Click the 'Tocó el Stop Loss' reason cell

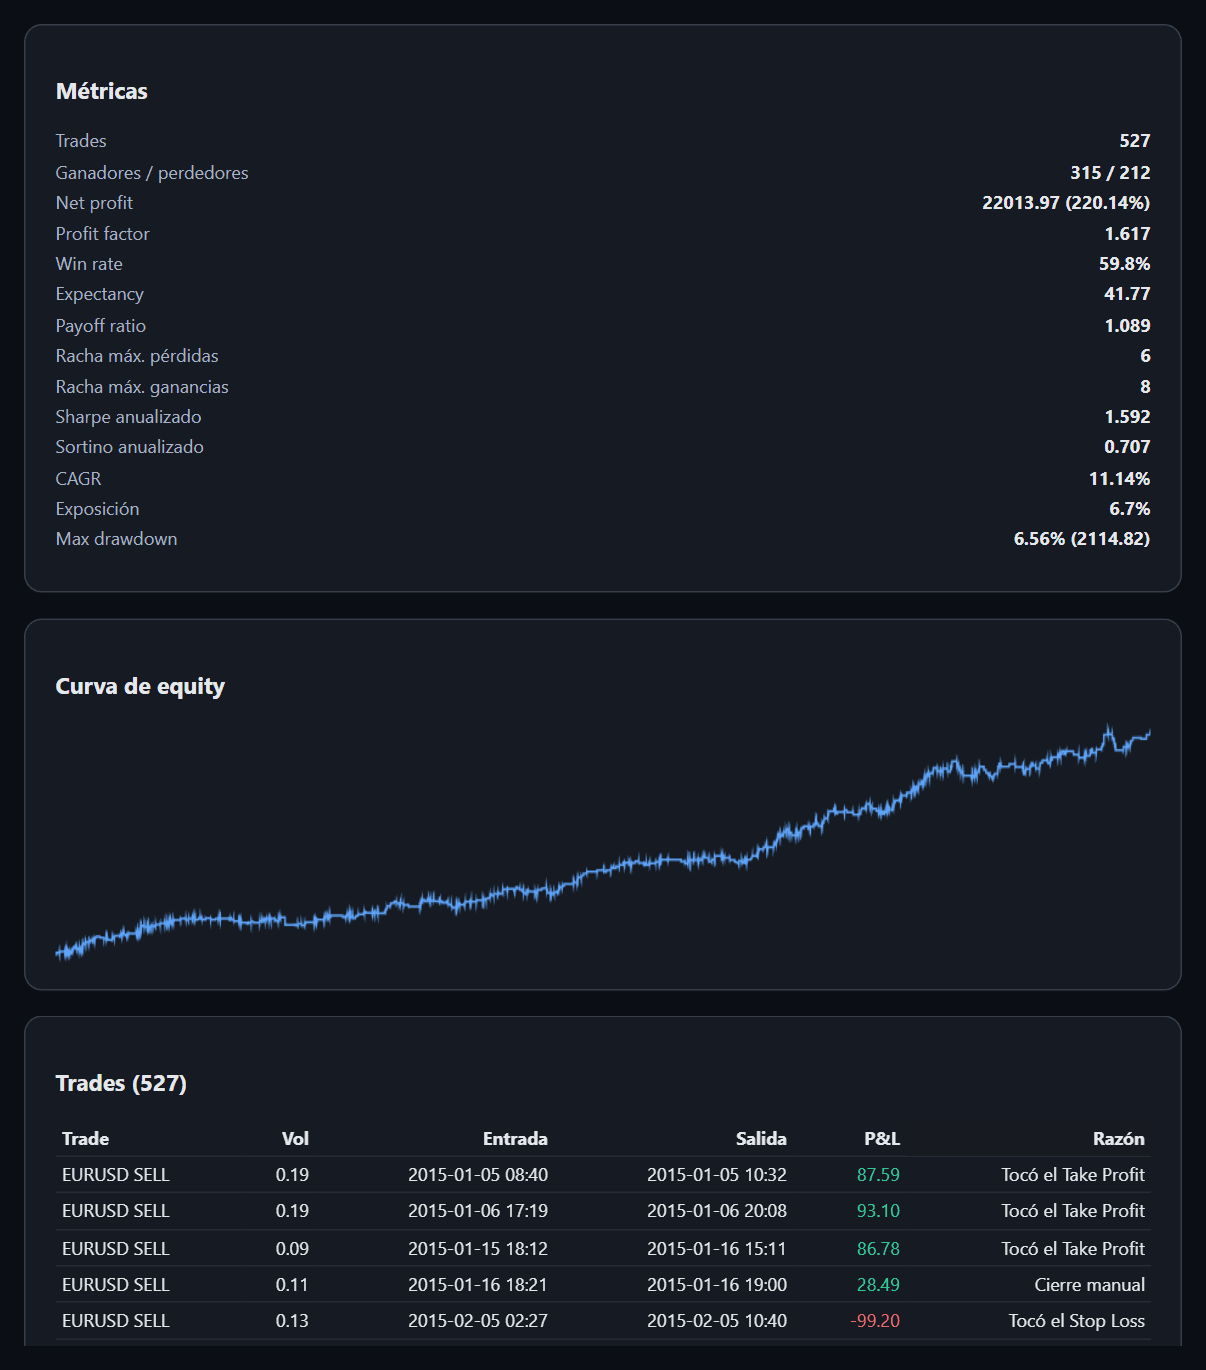point(1077,1321)
